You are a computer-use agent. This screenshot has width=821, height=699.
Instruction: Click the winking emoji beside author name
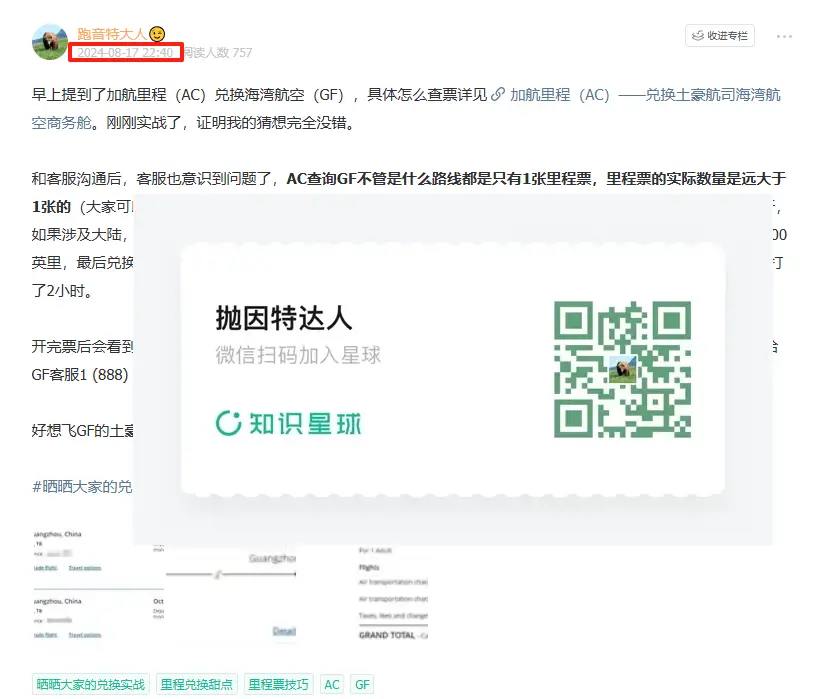(x=157, y=34)
